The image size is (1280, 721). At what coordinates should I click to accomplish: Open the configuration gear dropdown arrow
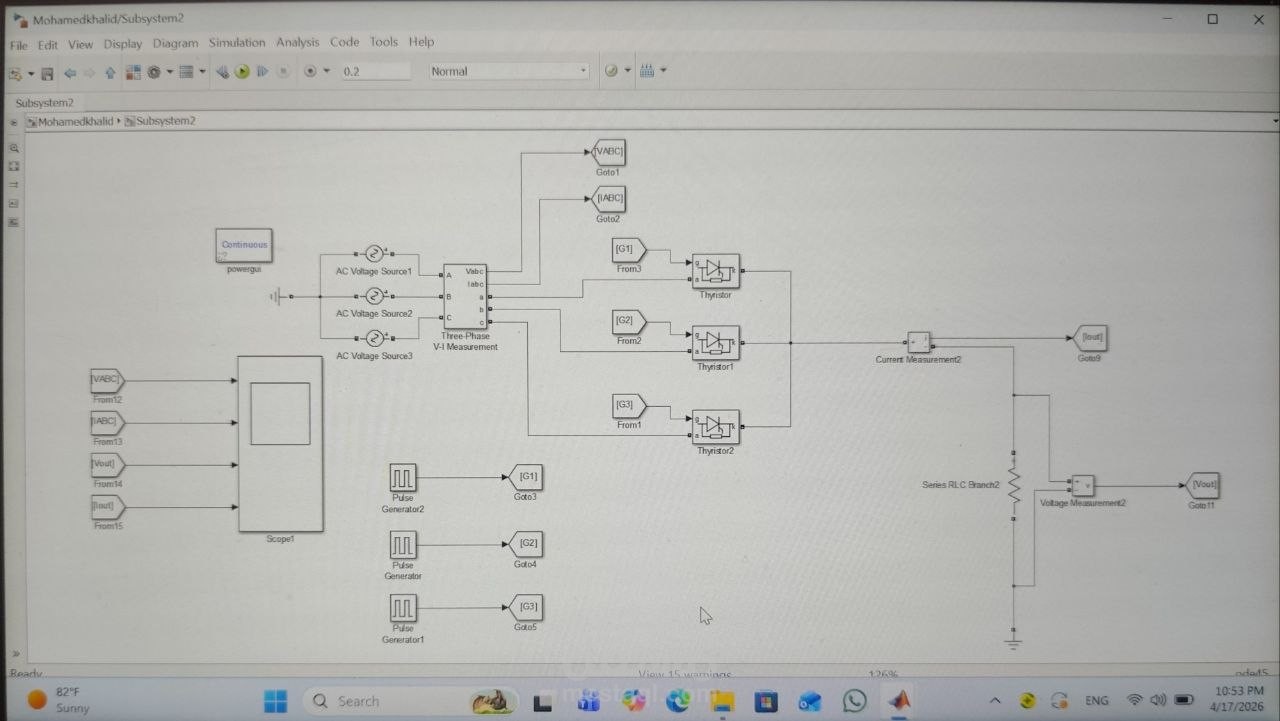(x=169, y=72)
